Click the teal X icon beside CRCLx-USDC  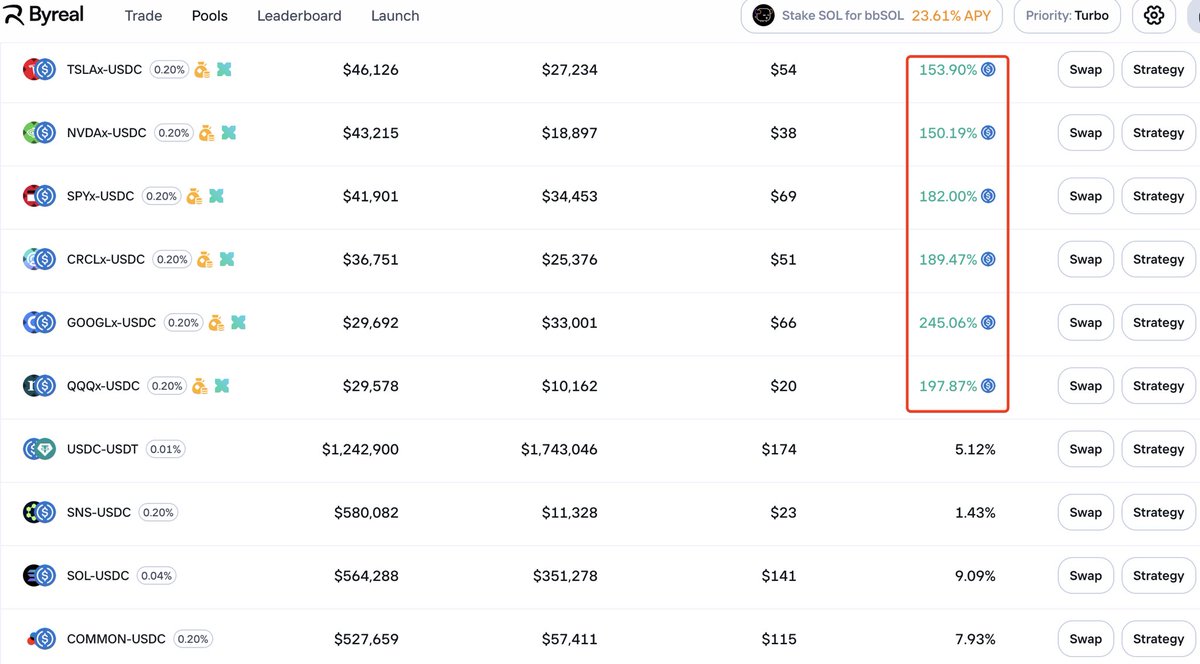pos(226,260)
